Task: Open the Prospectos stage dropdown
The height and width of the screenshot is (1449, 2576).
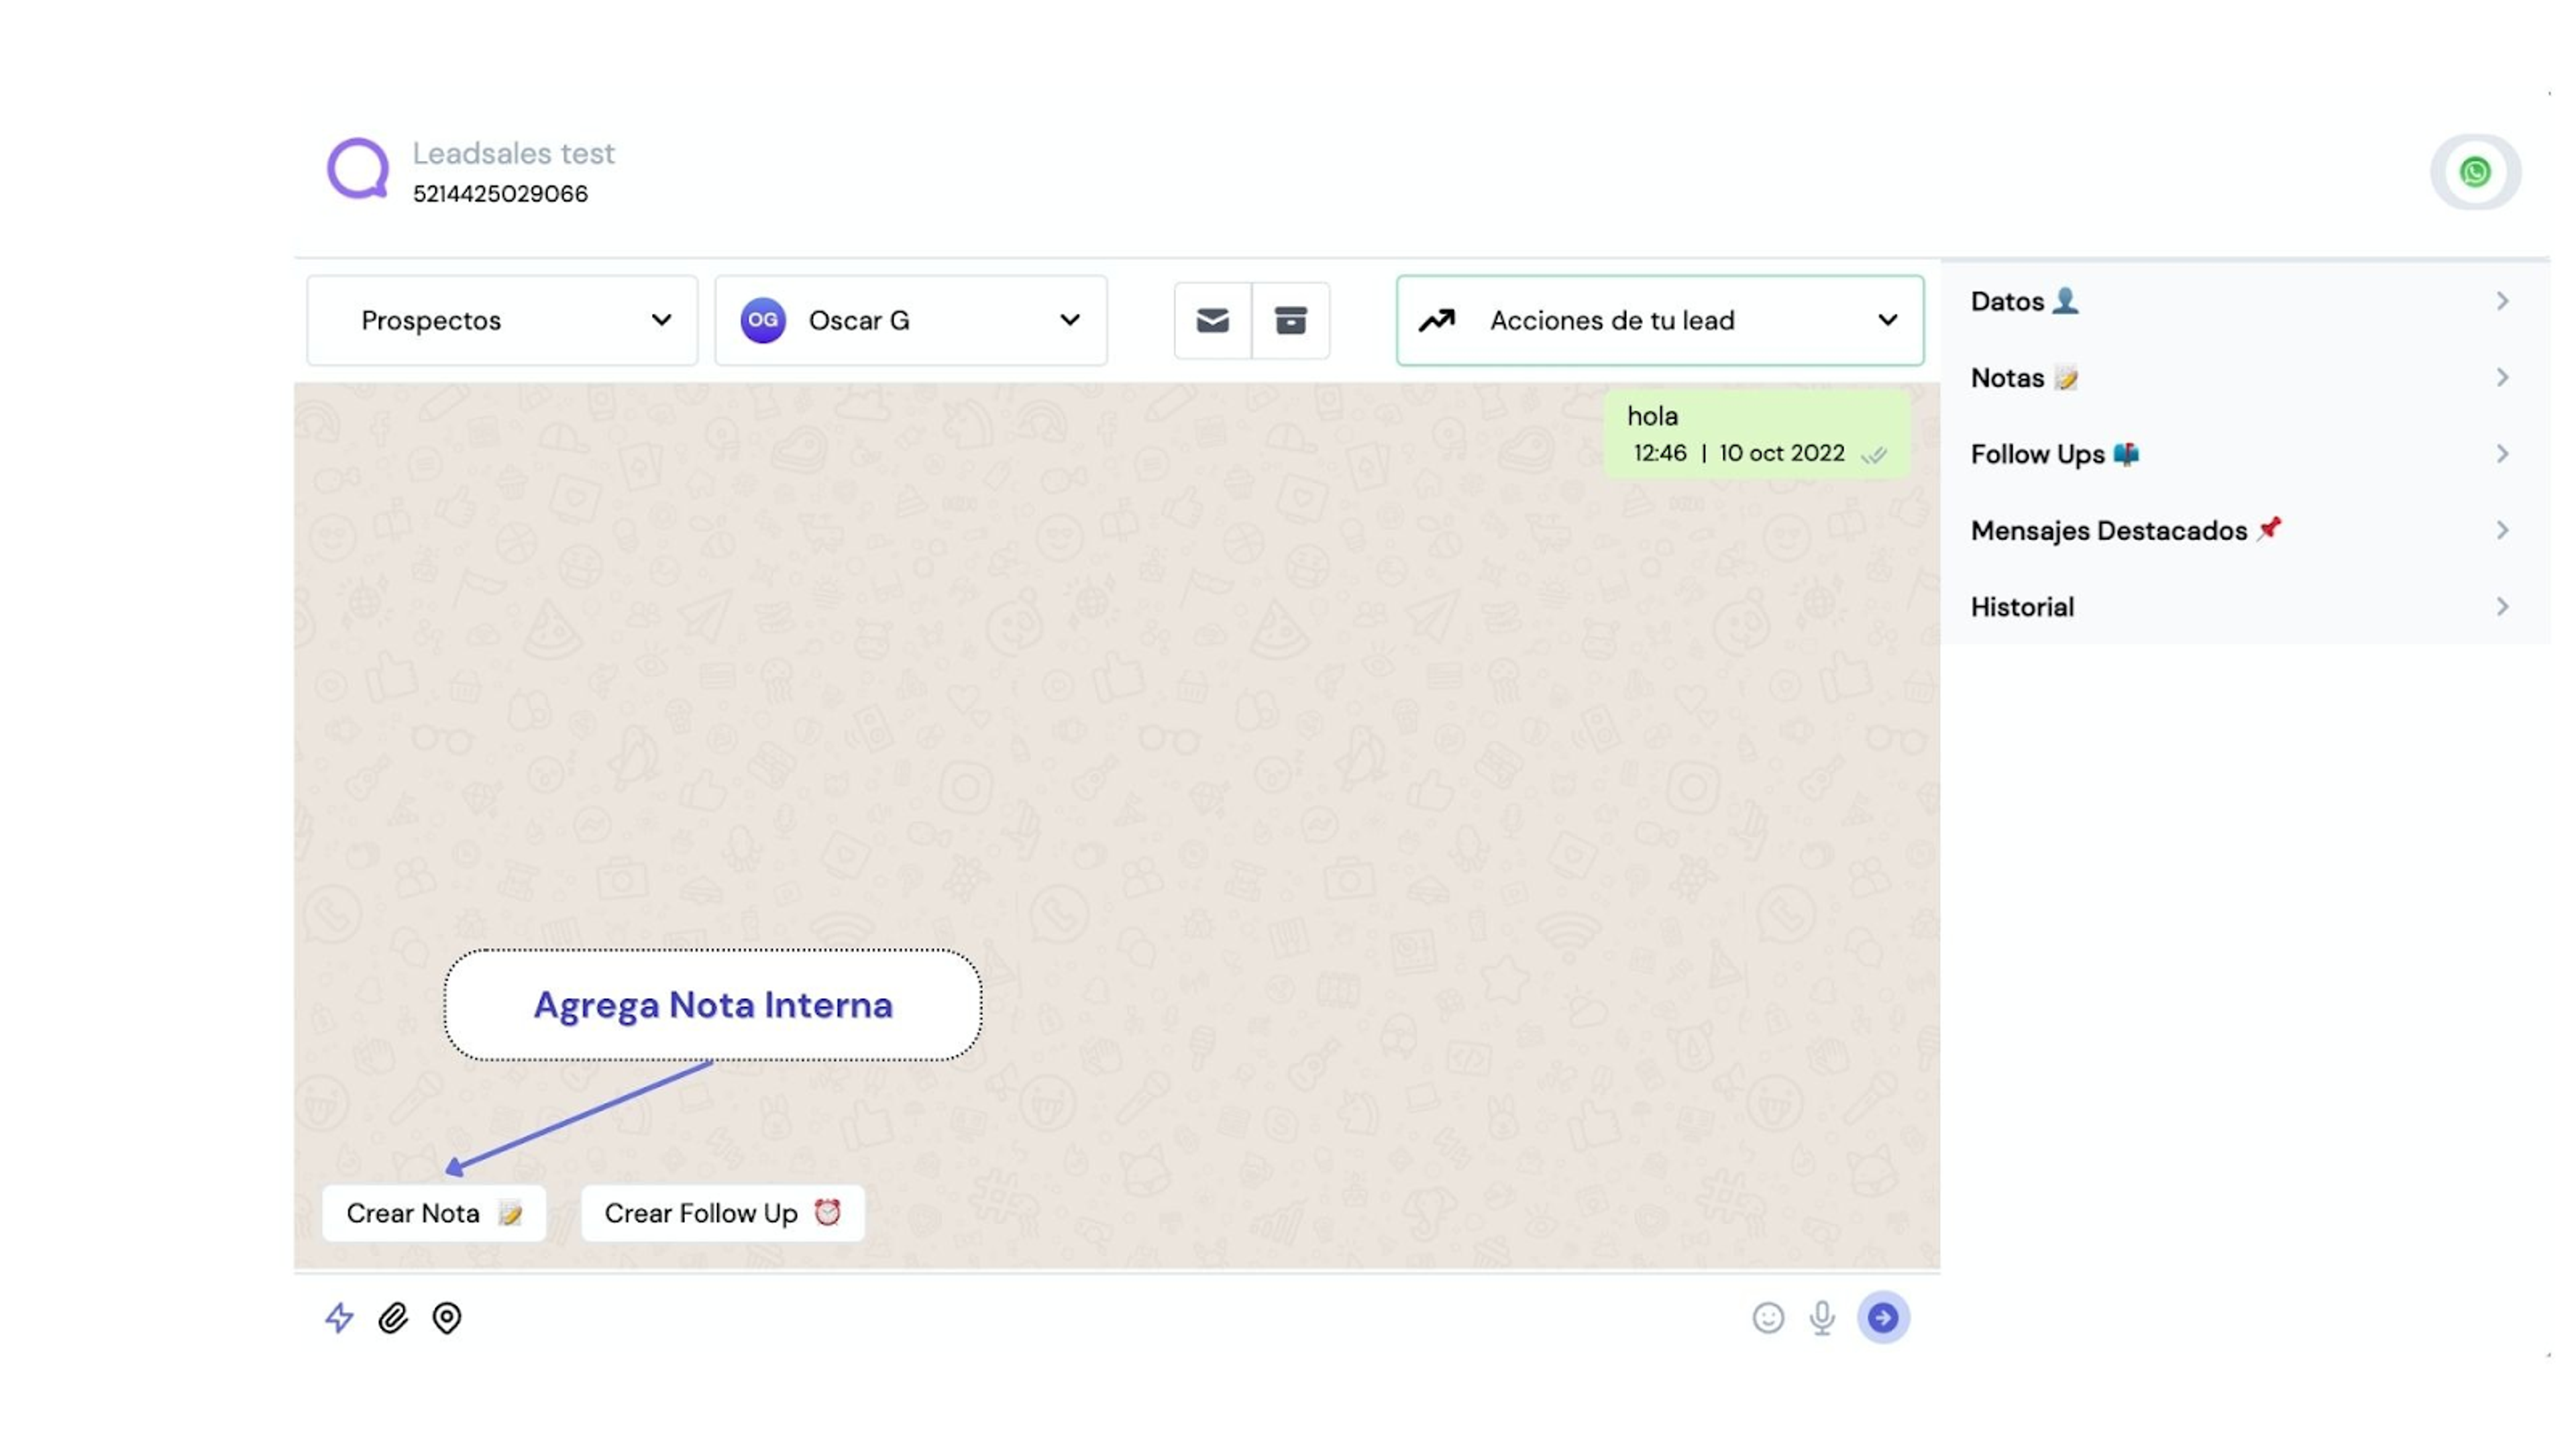Action: pos(502,320)
